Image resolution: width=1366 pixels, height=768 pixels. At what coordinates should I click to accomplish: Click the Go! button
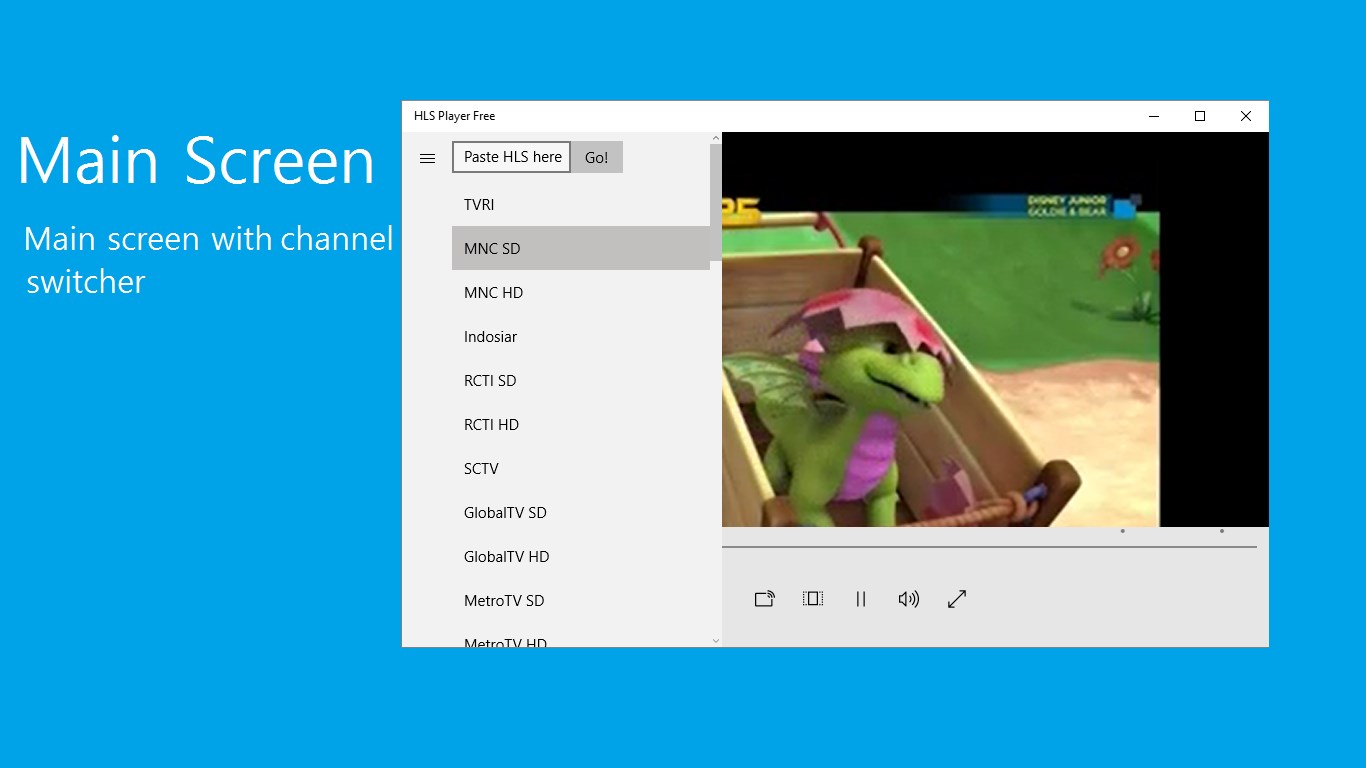point(597,157)
